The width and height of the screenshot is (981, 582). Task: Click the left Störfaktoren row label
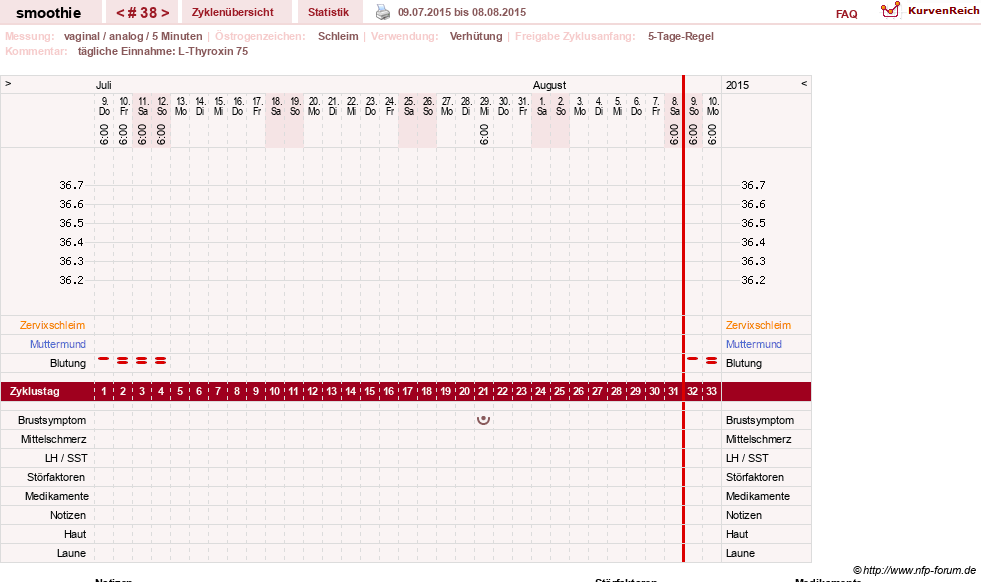[x=56, y=477]
